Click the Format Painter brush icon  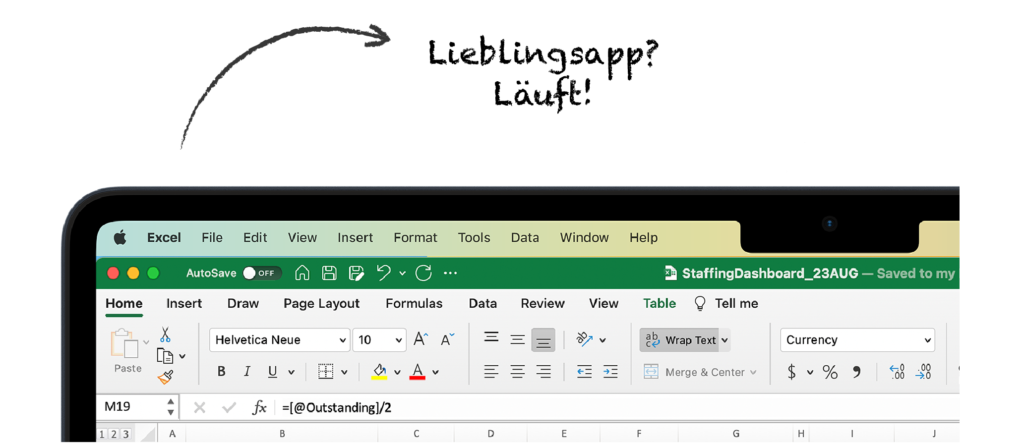(x=165, y=377)
